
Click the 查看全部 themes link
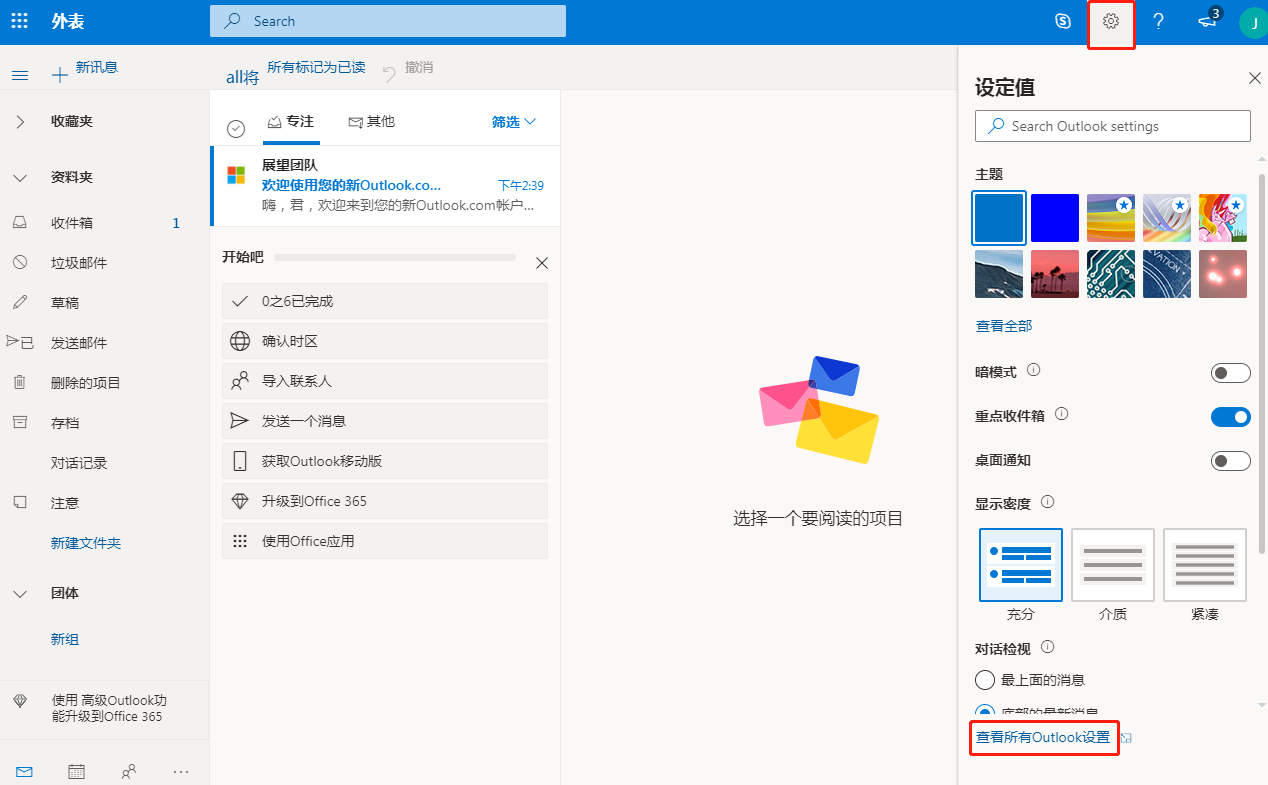(1004, 326)
